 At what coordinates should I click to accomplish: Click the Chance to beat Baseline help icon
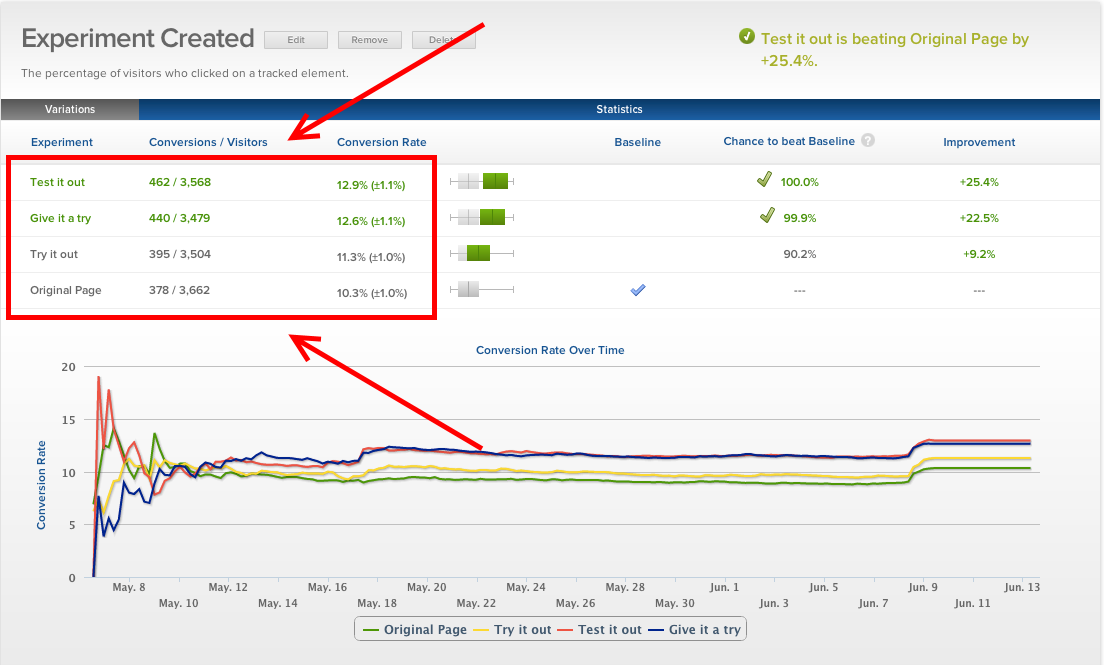click(x=868, y=140)
